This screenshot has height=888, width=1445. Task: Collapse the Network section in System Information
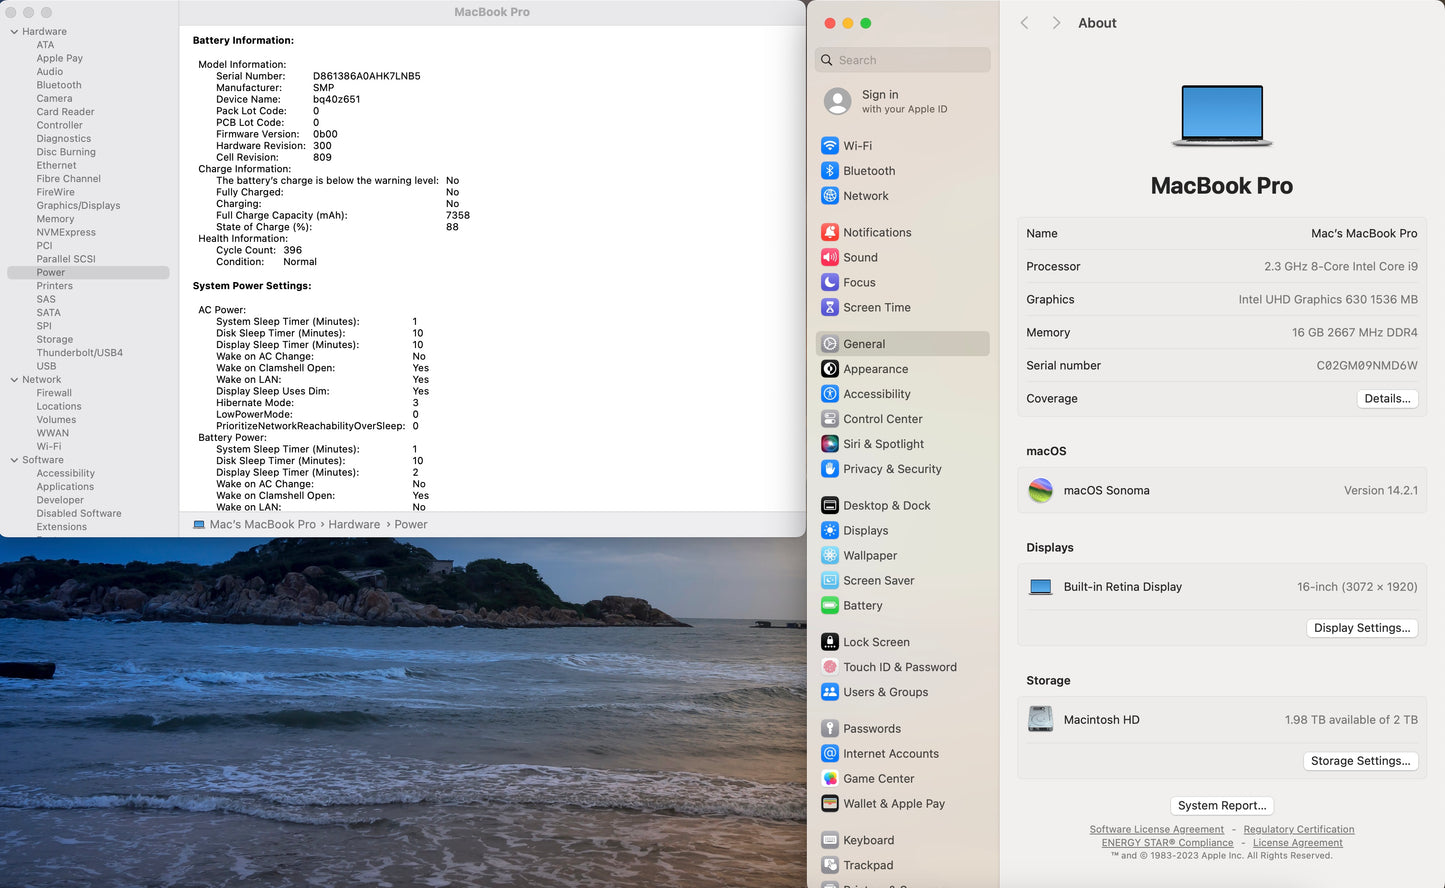[14, 380]
